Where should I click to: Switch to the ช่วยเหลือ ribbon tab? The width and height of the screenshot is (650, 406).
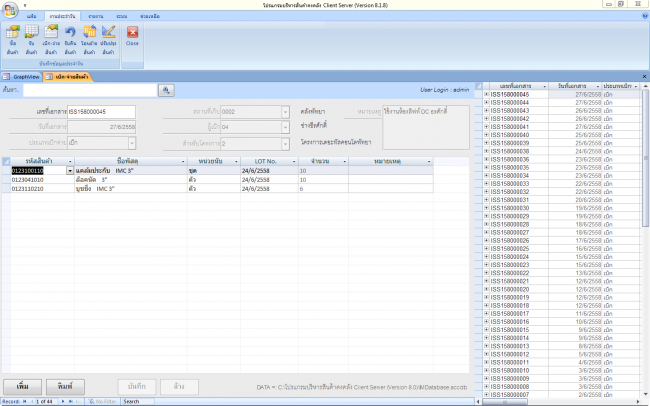150,16
